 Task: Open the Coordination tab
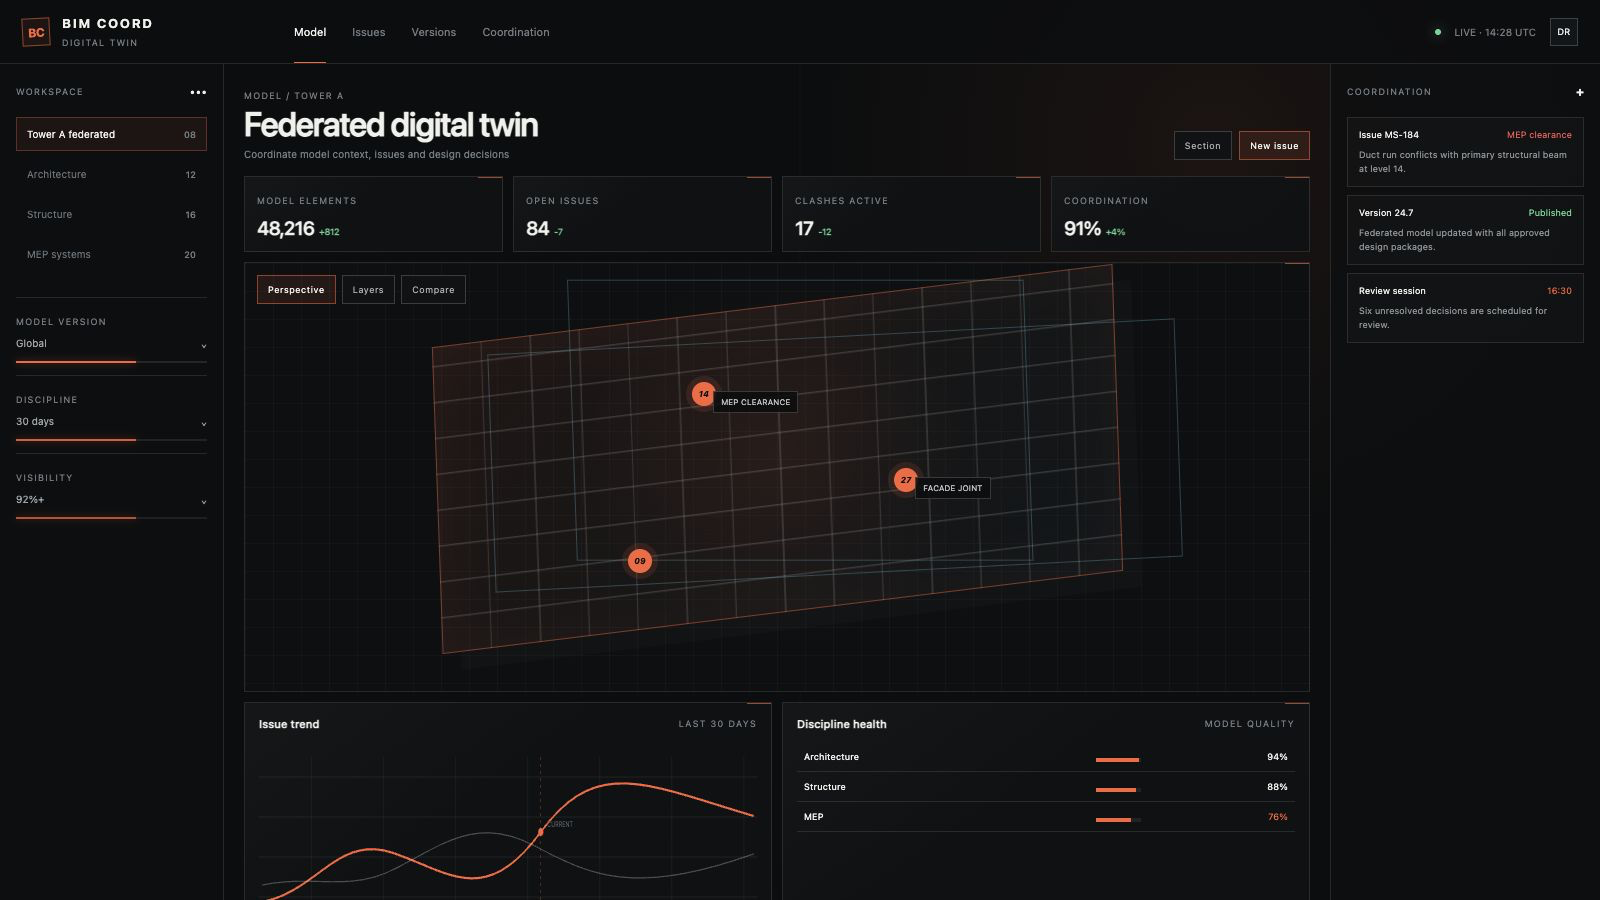coord(516,32)
